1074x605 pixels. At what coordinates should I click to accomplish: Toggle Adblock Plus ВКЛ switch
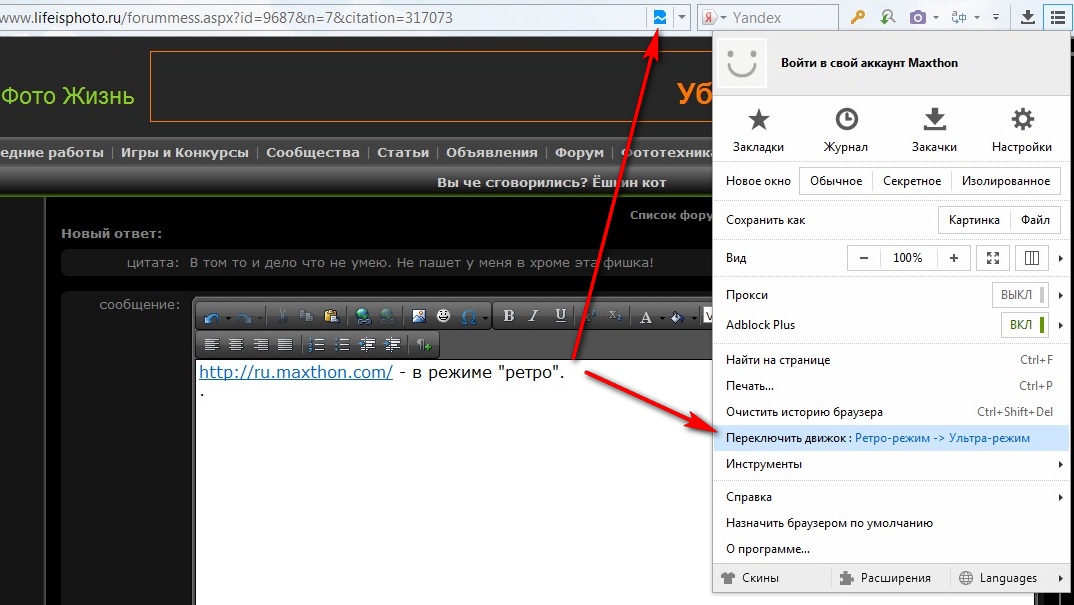[x=1022, y=325]
